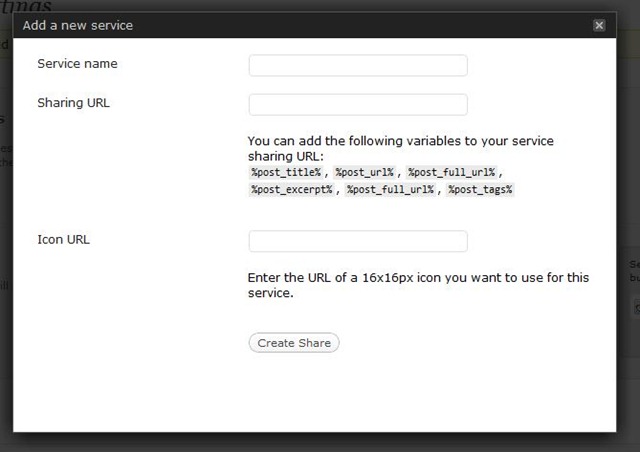The image size is (640, 452).
Task: Click into the Icon URL field
Action: tap(357, 242)
